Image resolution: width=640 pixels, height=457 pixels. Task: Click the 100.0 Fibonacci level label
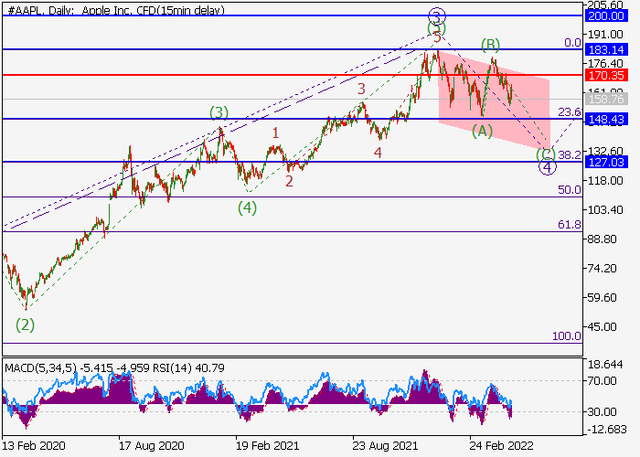(567, 336)
